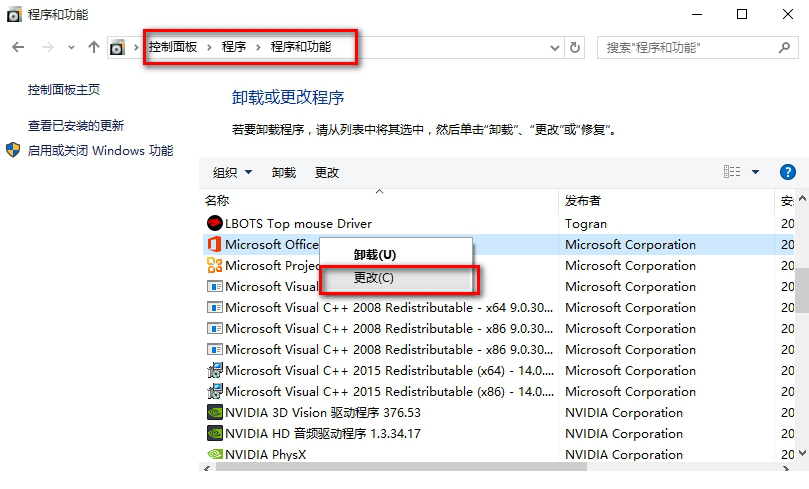809x489 pixels.
Task: Maximize the 程序和功能 window
Action: coord(742,14)
